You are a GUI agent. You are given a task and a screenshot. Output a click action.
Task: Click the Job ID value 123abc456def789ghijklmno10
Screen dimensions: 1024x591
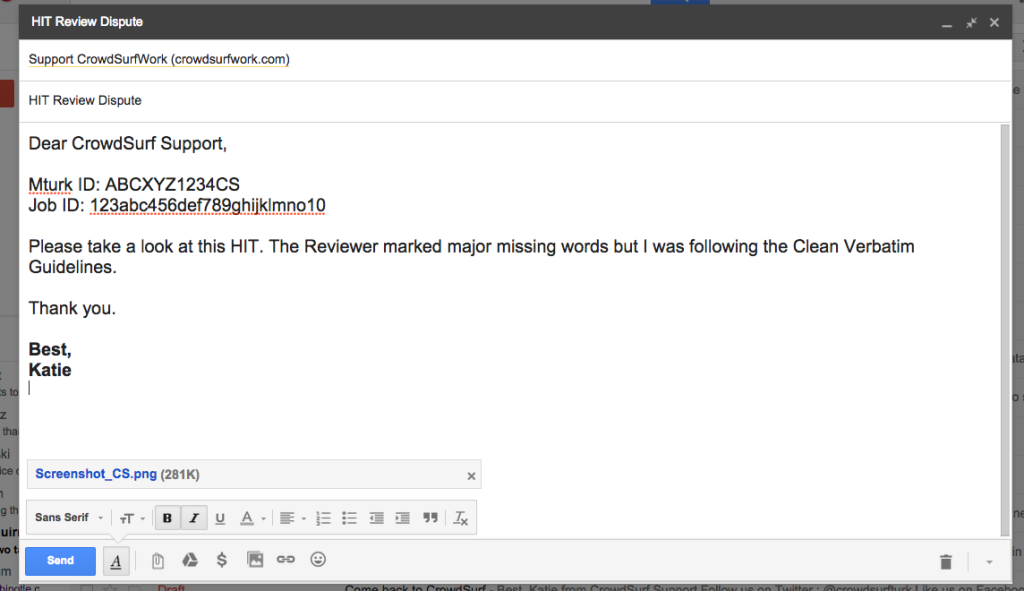[208, 206]
